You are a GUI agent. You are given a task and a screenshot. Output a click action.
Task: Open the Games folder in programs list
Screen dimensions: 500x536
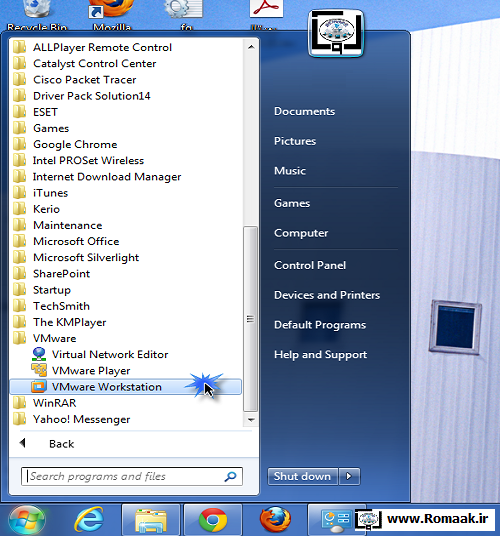[x=51, y=128]
